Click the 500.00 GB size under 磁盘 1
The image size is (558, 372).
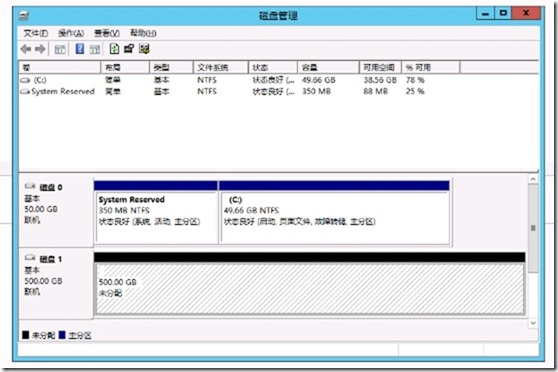coord(43,281)
